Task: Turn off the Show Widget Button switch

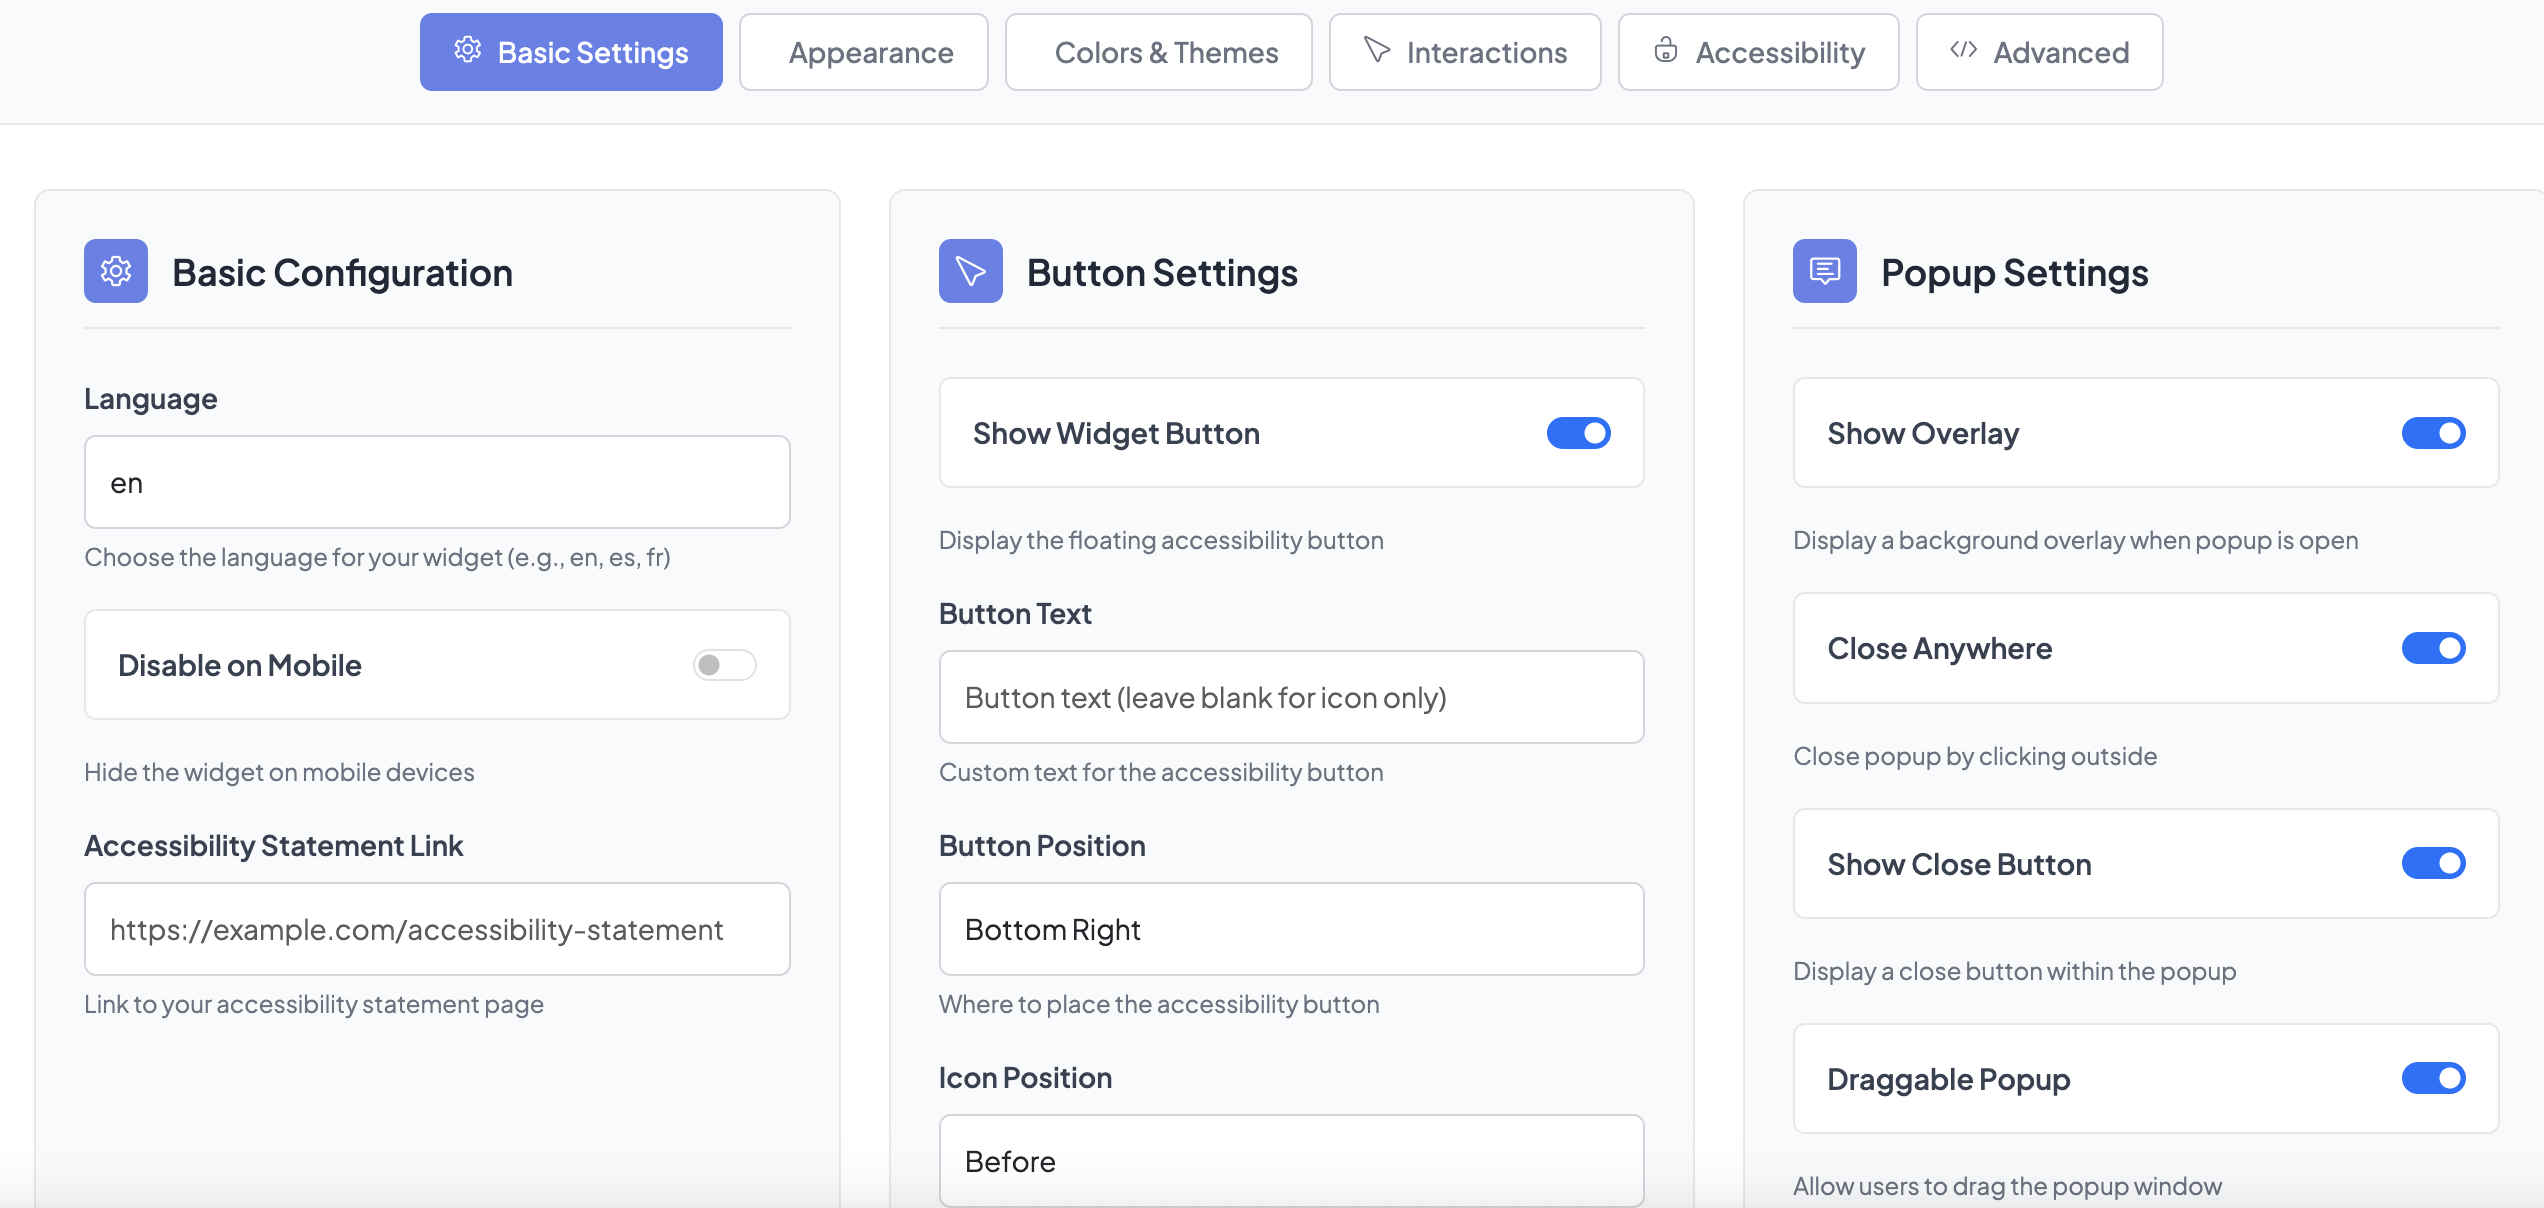Action: coord(1578,433)
